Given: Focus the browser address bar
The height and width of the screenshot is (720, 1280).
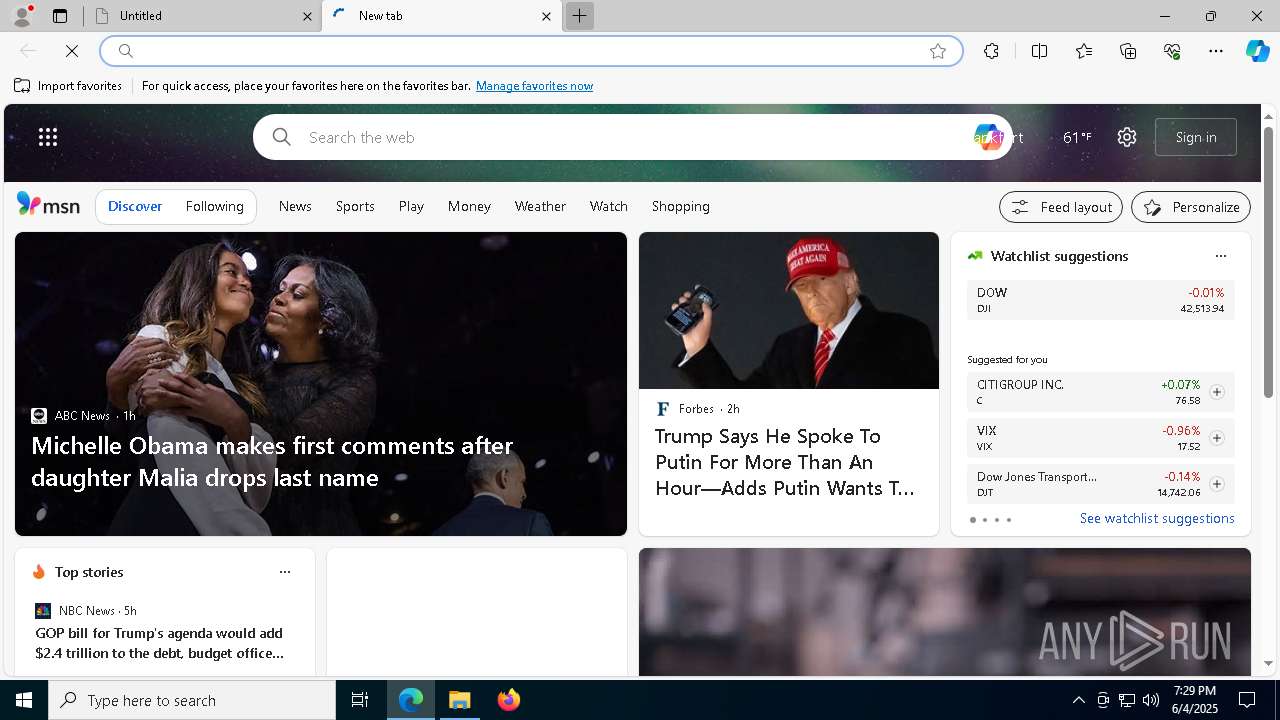Looking at the screenshot, I should pyautogui.click(x=530, y=51).
